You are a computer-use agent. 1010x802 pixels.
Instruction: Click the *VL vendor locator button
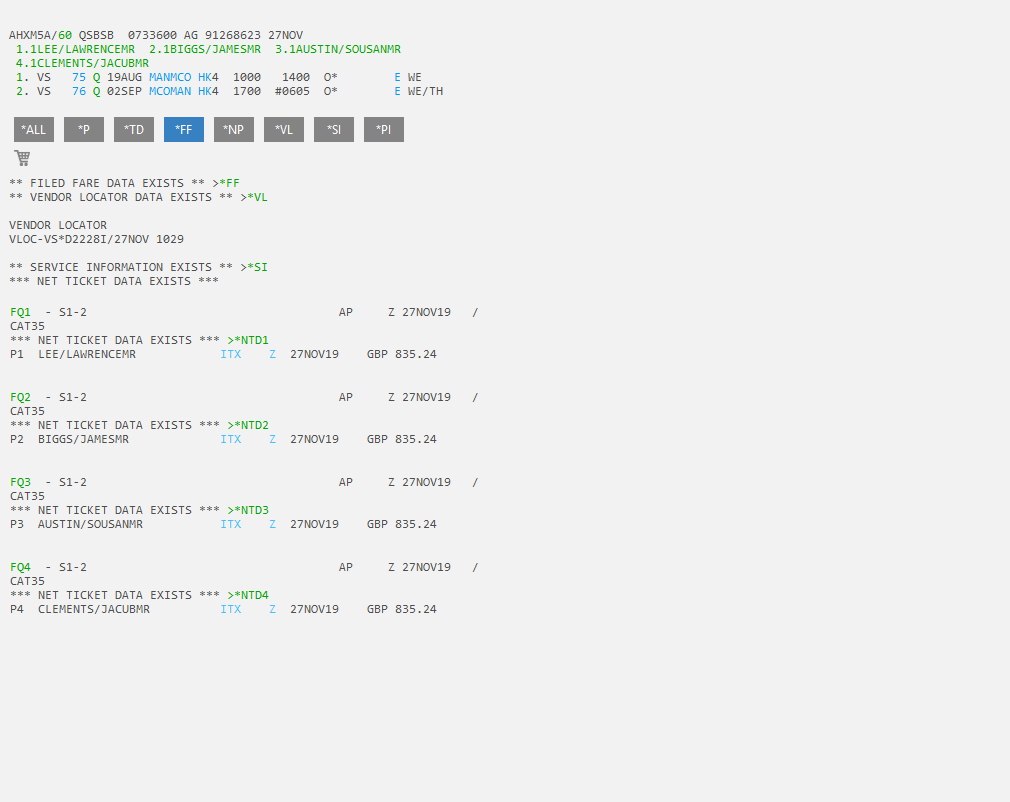point(283,129)
